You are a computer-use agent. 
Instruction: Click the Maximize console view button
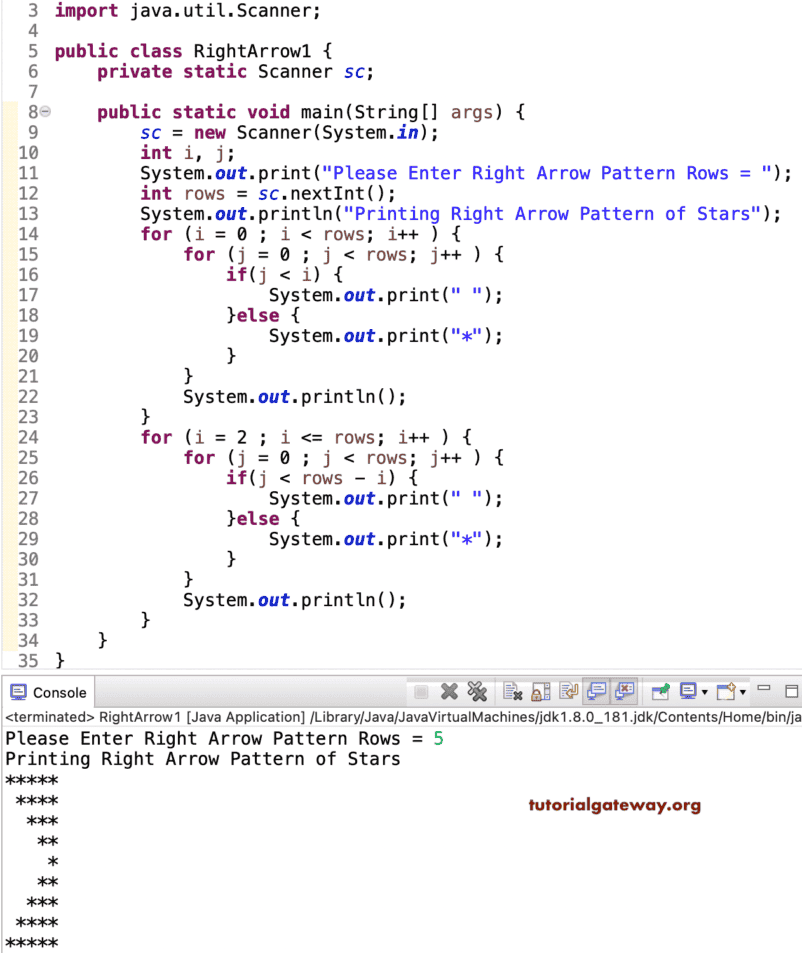point(793,690)
